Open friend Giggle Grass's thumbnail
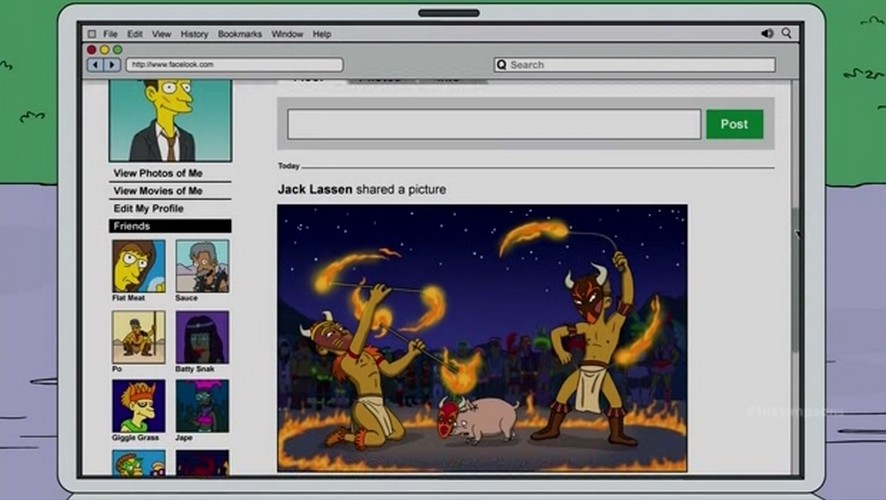 [138, 406]
